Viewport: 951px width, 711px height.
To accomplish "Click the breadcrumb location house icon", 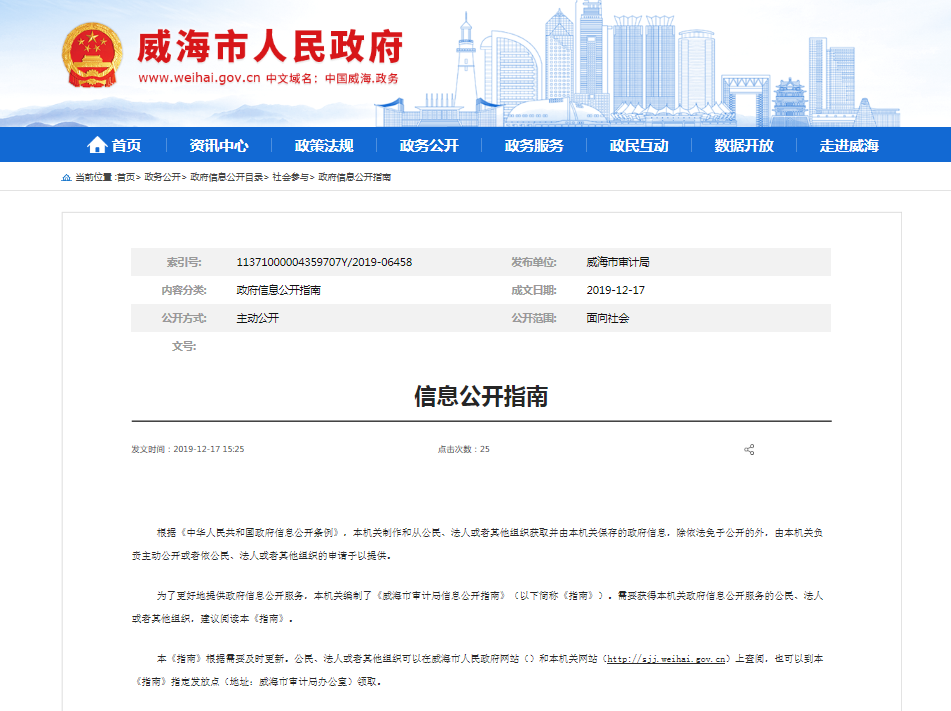I will [x=67, y=177].
